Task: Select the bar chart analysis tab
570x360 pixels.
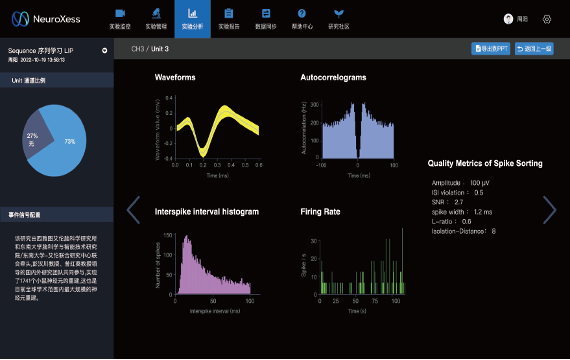Action: tap(193, 19)
